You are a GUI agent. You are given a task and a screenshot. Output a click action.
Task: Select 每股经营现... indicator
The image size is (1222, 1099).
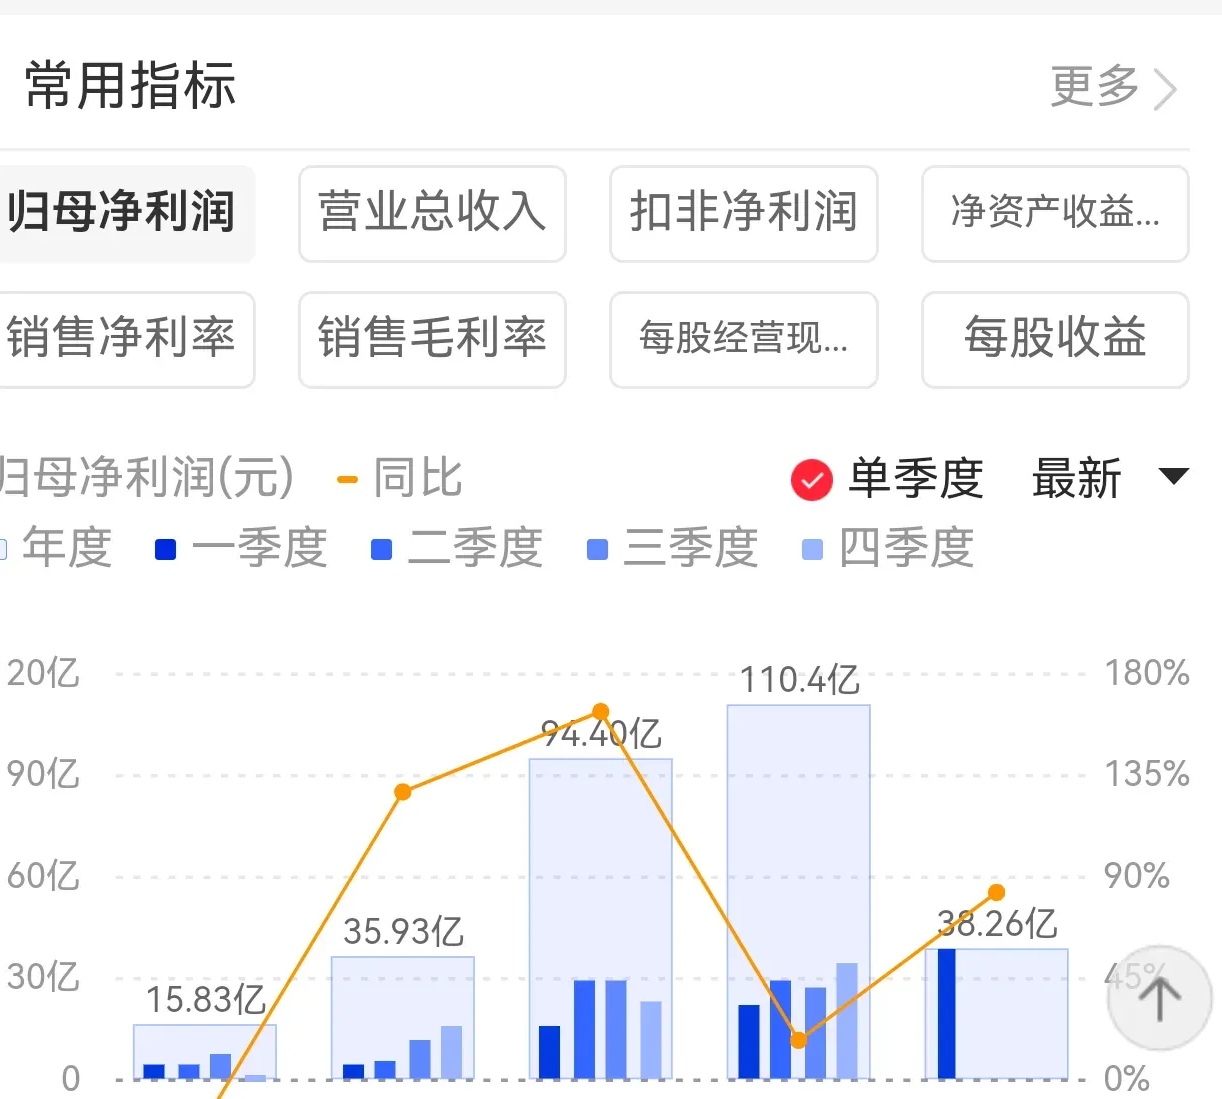pyautogui.click(x=743, y=339)
